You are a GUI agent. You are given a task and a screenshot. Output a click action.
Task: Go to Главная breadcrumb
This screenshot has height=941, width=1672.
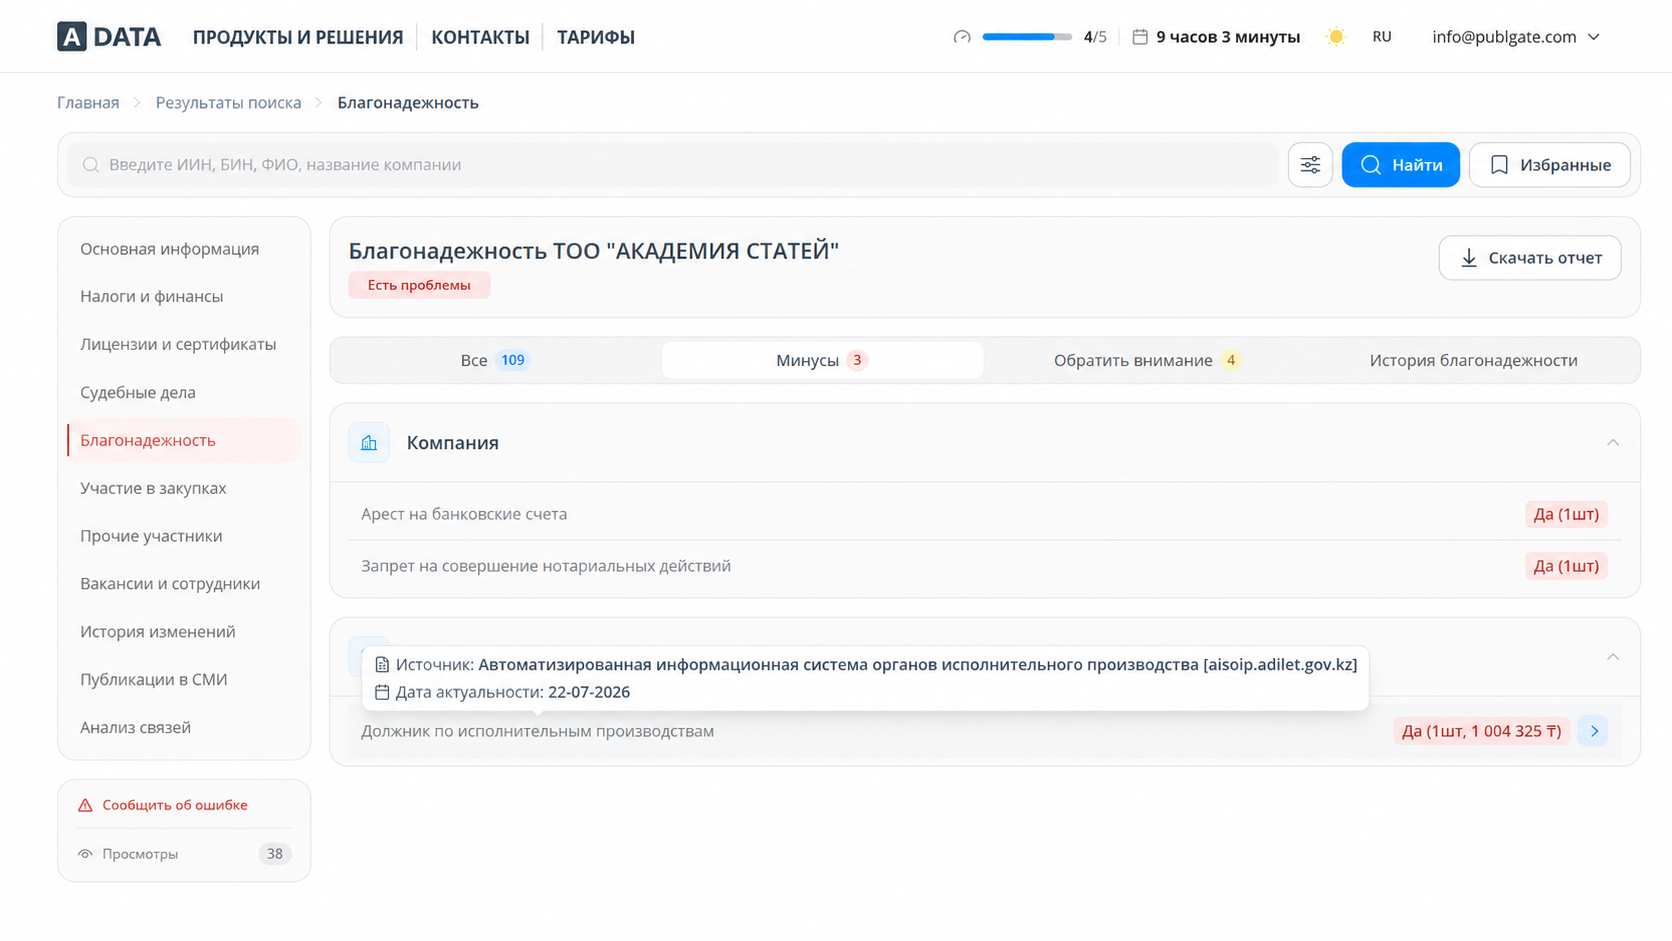point(88,103)
